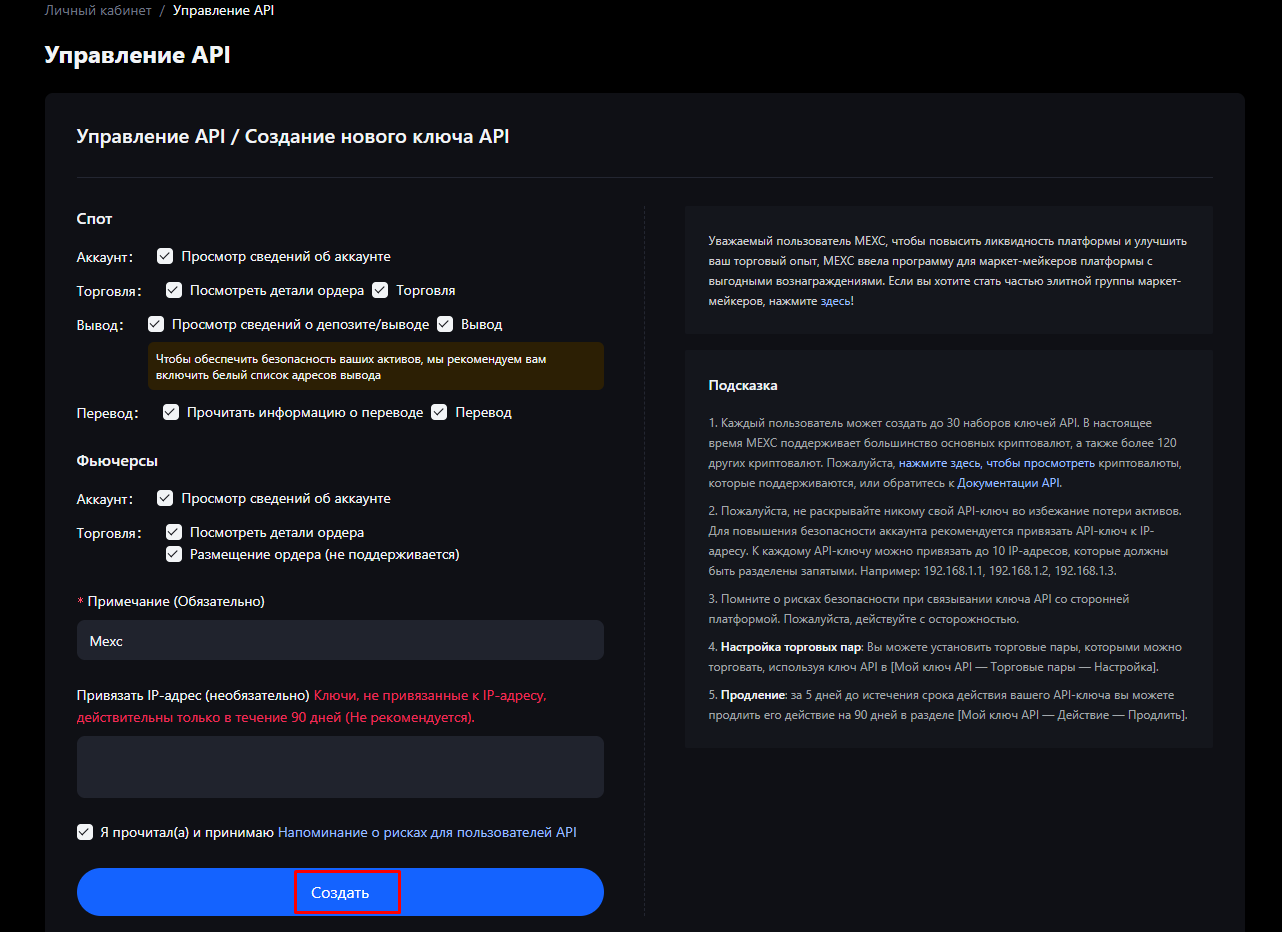Click the 'Примечание' note input field

[x=340, y=640]
